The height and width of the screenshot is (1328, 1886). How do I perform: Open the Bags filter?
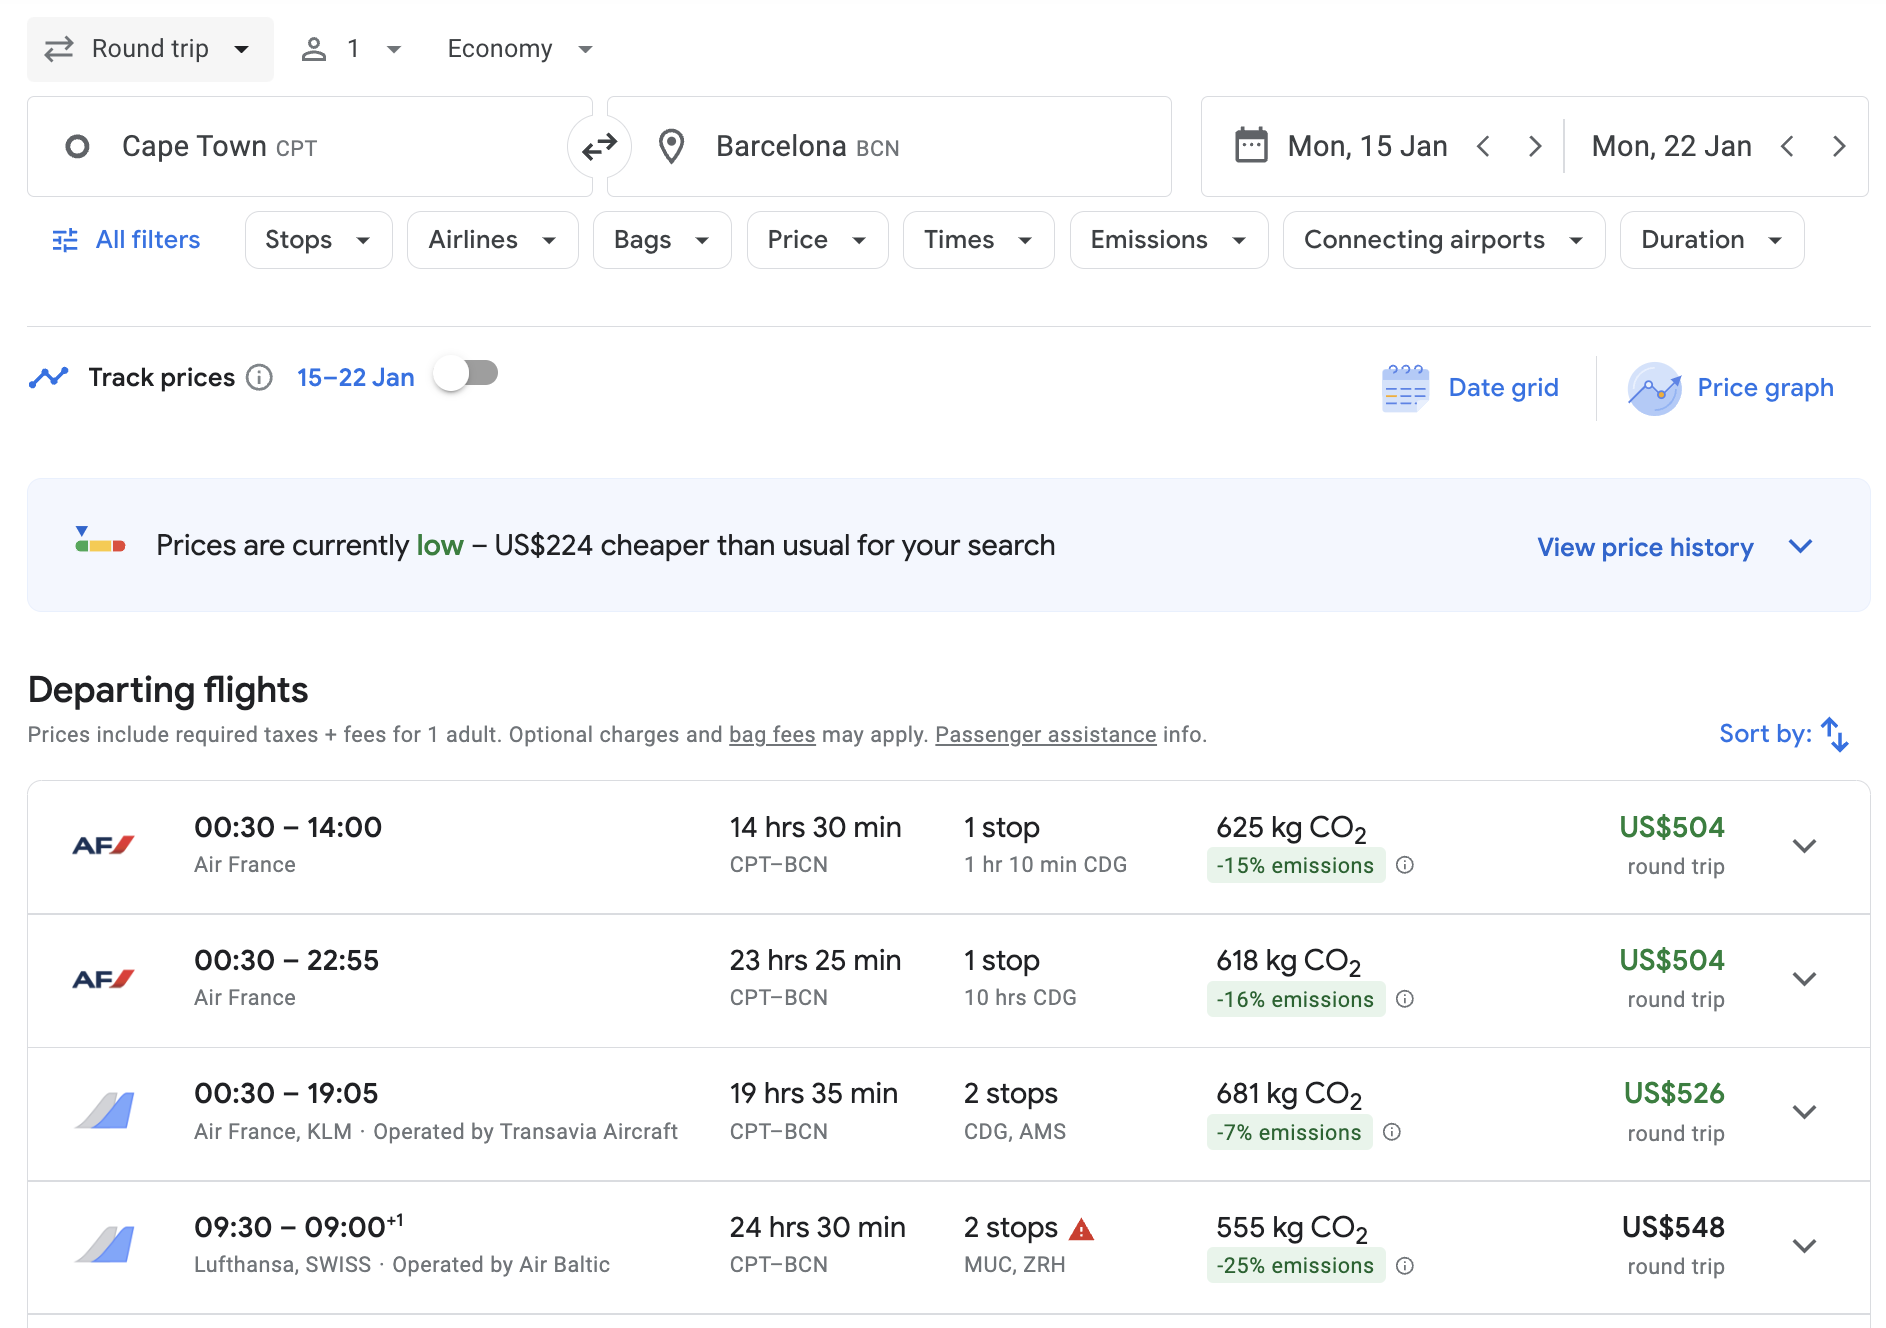coord(662,240)
